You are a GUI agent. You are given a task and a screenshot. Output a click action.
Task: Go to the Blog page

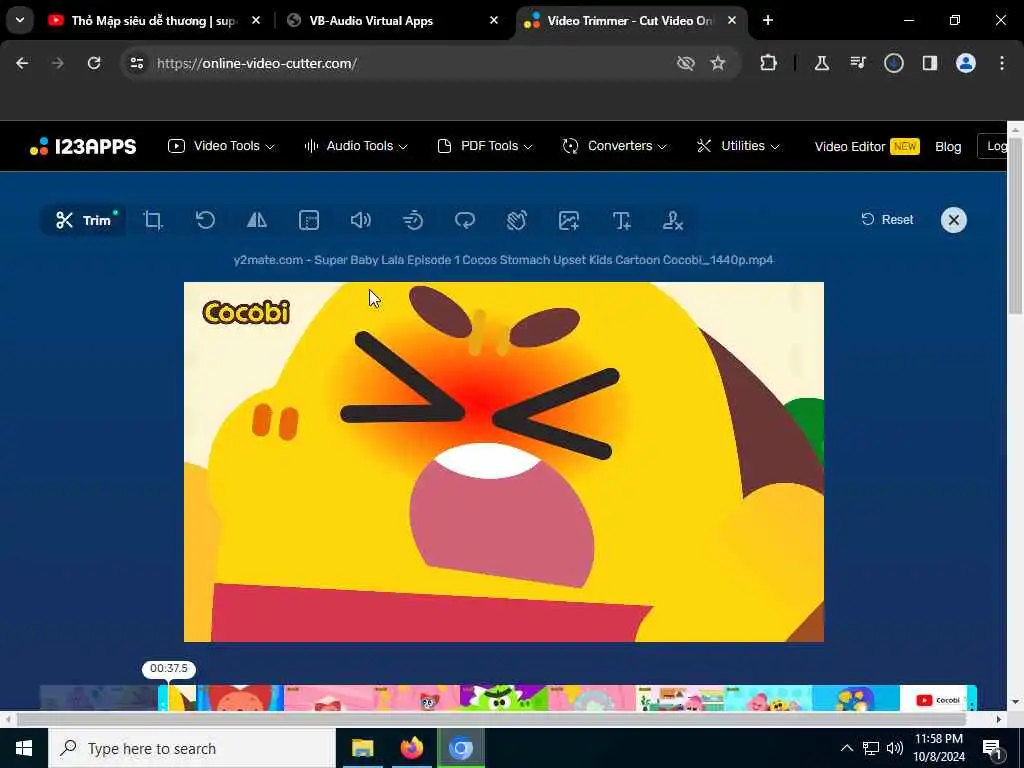948,146
